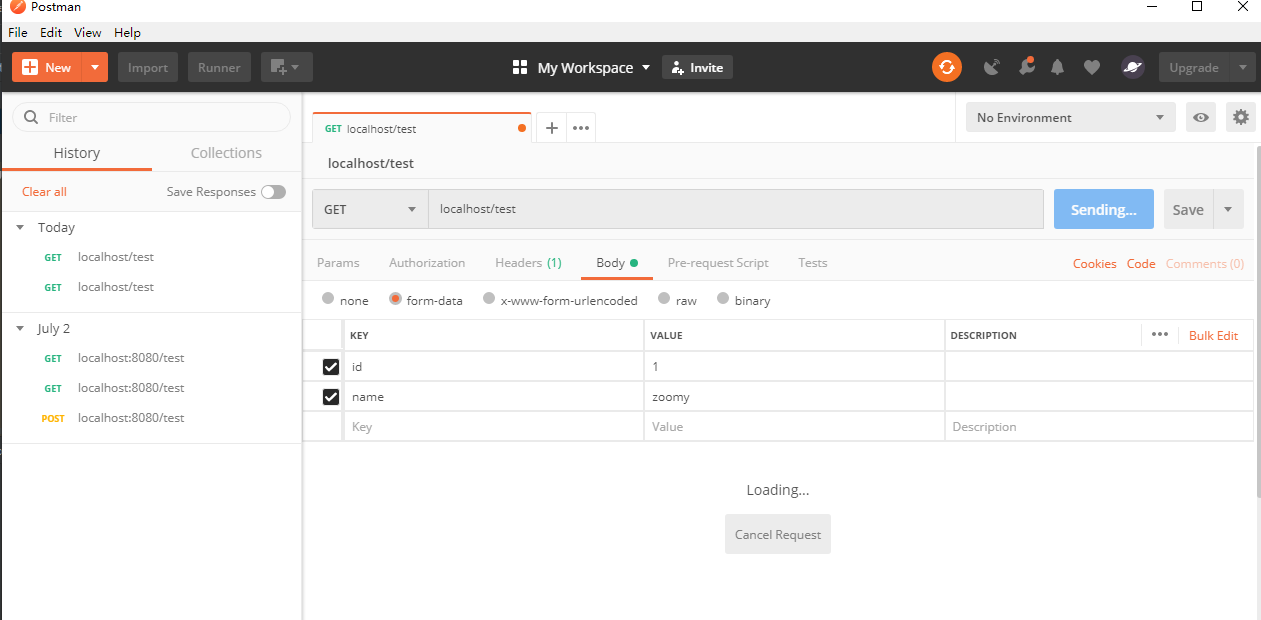1261x620 pixels.
Task: Open the user avatar planet icon
Action: tap(1132, 67)
